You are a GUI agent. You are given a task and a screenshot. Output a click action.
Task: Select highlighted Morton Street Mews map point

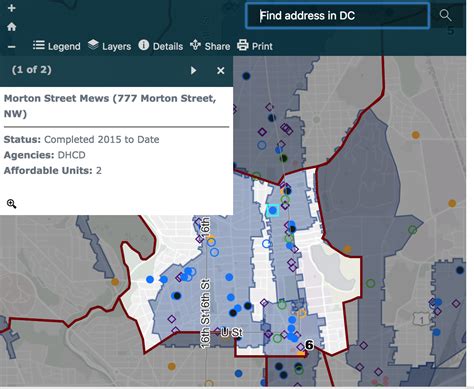pyautogui.click(x=273, y=210)
